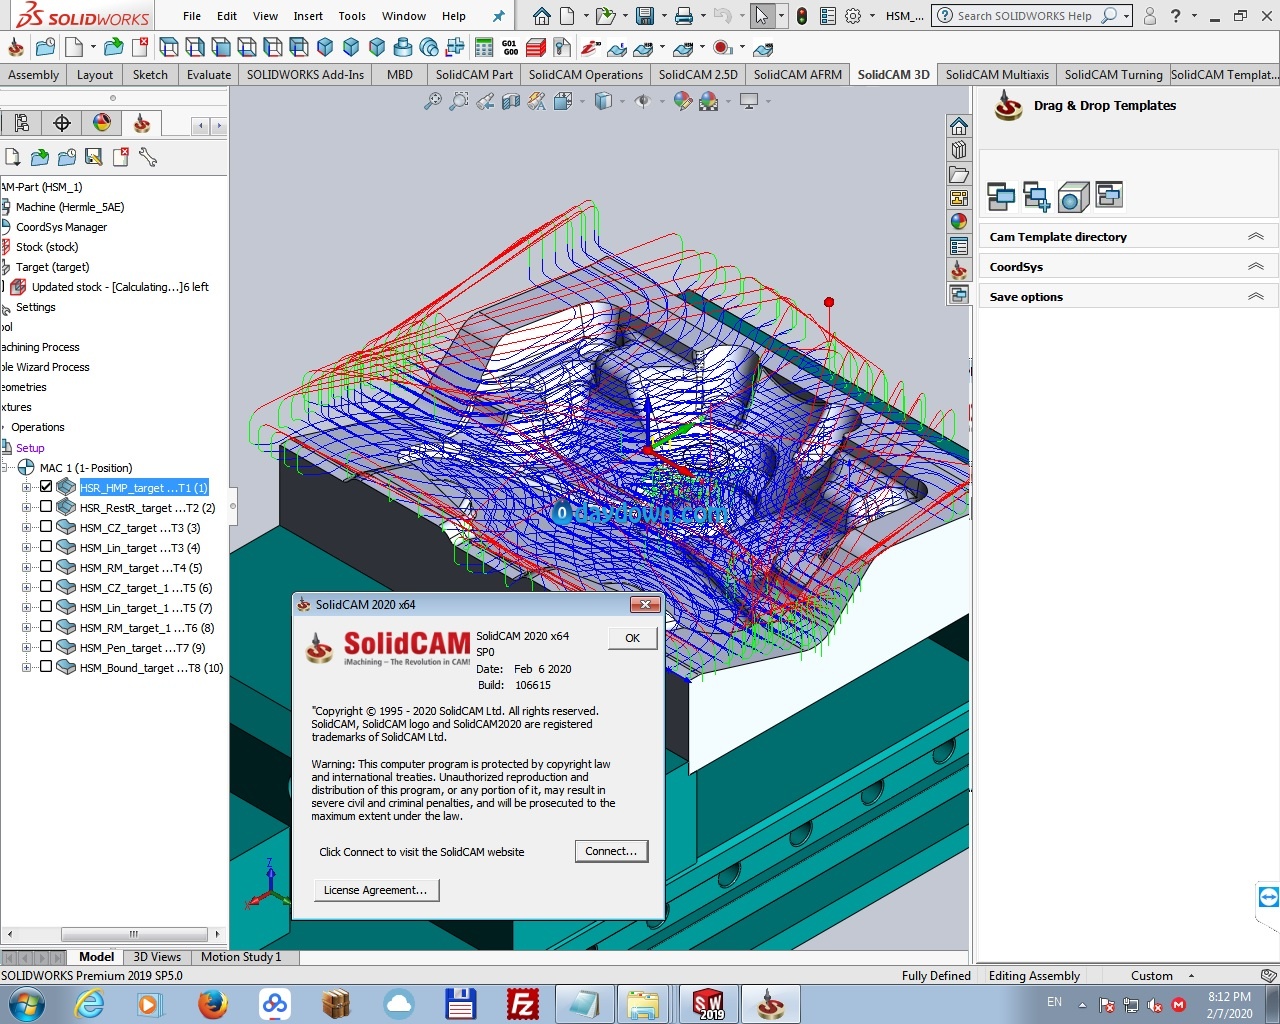Screen dimensions: 1280x1024
Task: Click the template icon with cube and circle
Action: coord(1073,196)
